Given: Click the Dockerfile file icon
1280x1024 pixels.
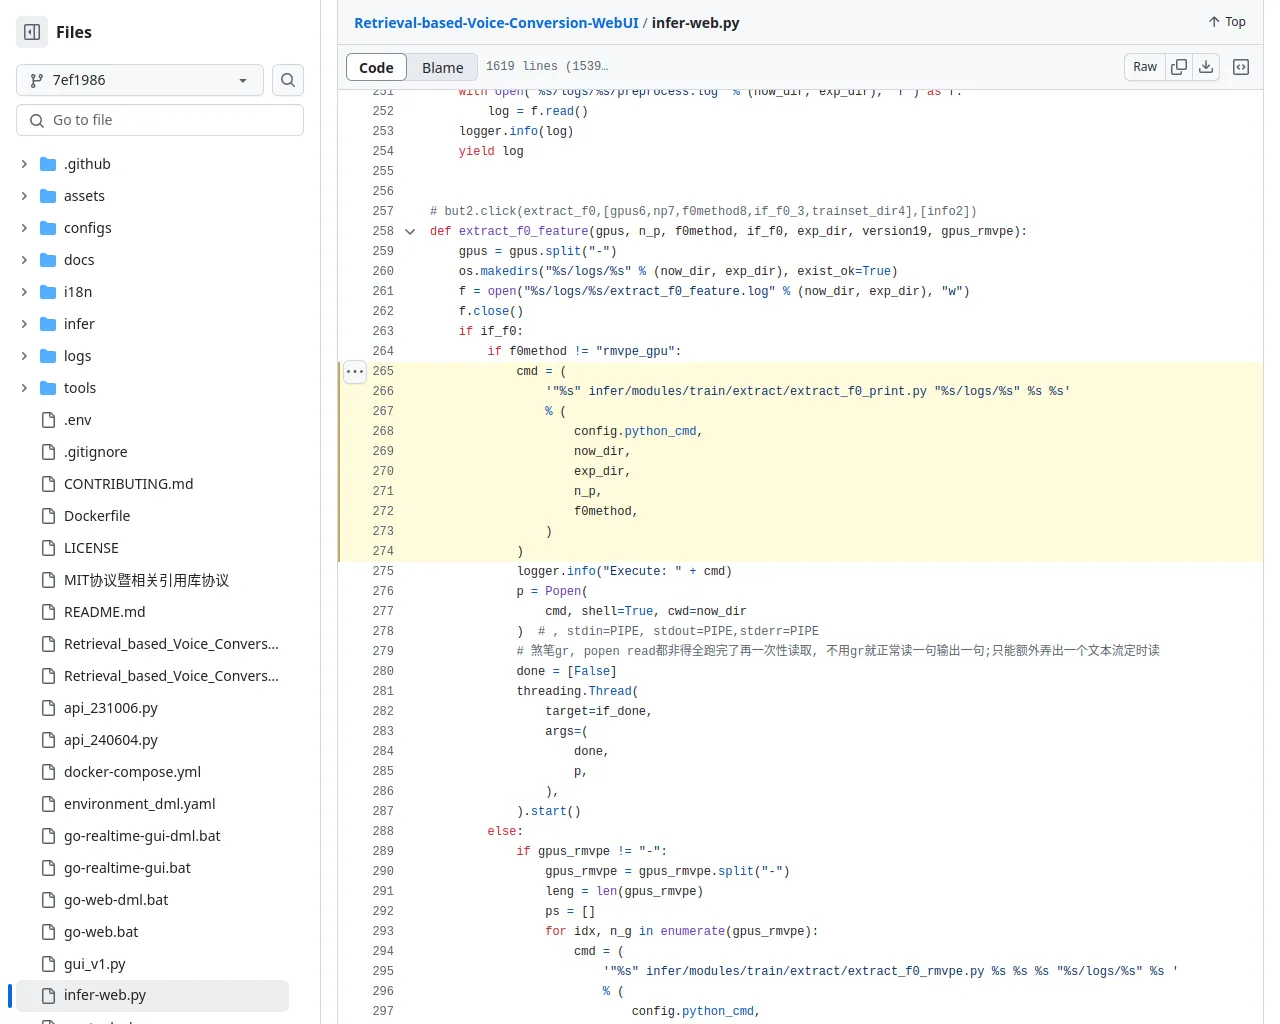Looking at the screenshot, I should pyautogui.click(x=48, y=516).
